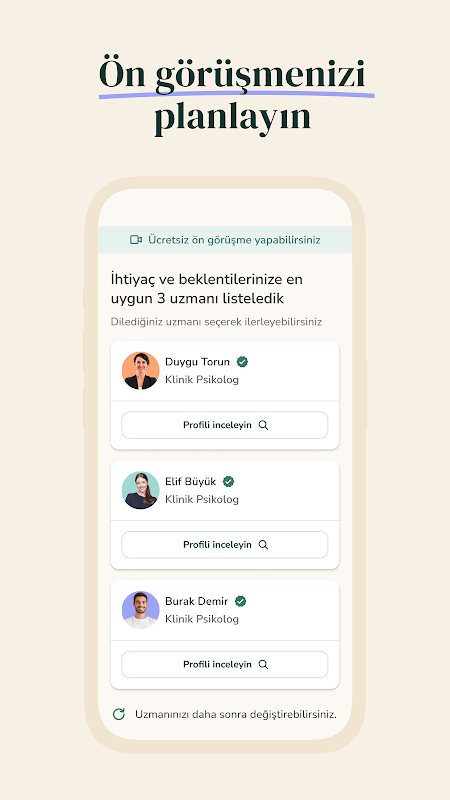Tap Uzmanınızı daha sonra değiştirebilirsiniz text
The image size is (450, 800).
[x=236, y=714]
